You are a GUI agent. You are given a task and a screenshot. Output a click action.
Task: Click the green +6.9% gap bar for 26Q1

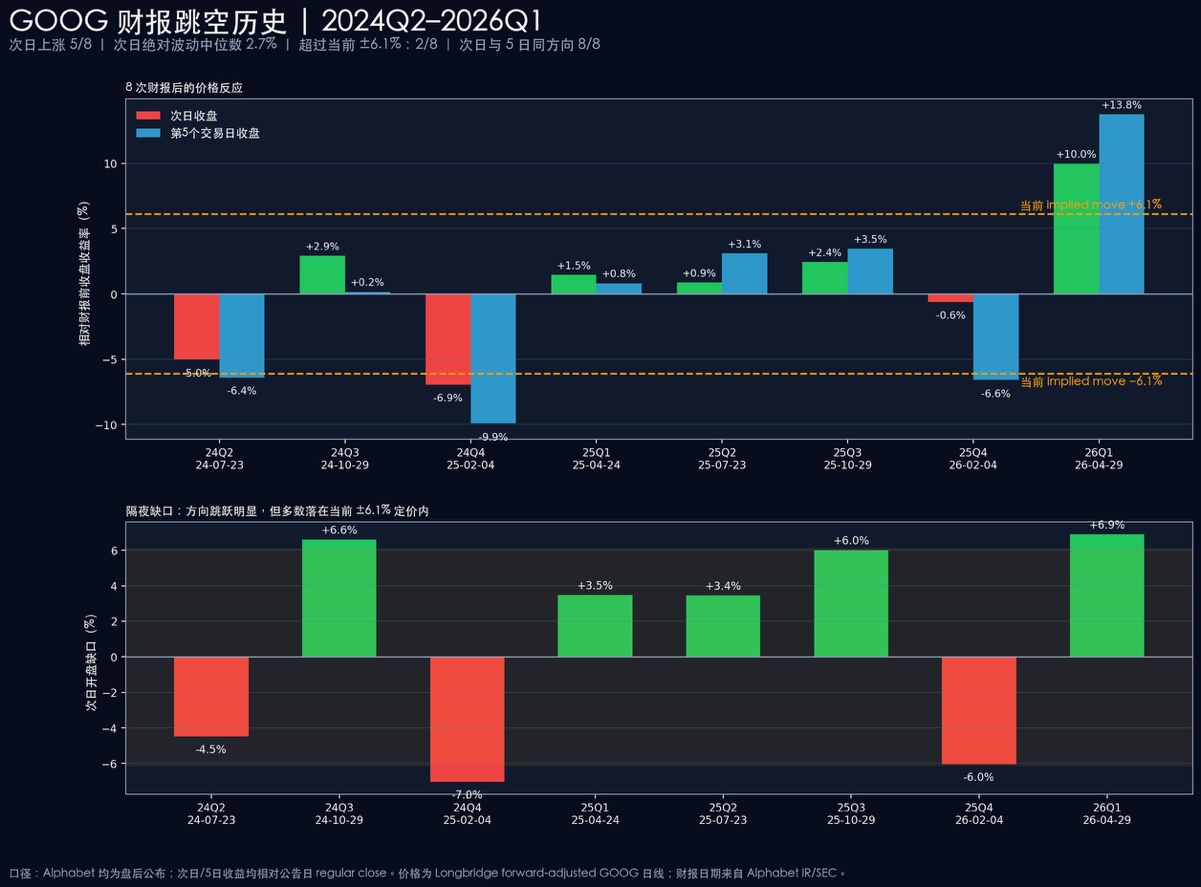pyautogui.click(x=1107, y=596)
